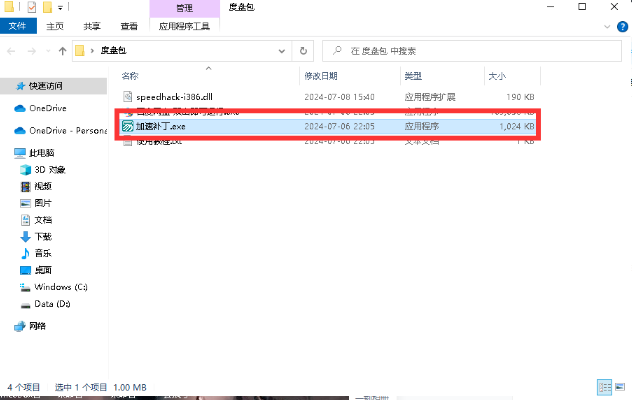The height and width of the screenshot is (400, 632).
Task: Switch to large icons view in status bar
Action: (618, 386)
